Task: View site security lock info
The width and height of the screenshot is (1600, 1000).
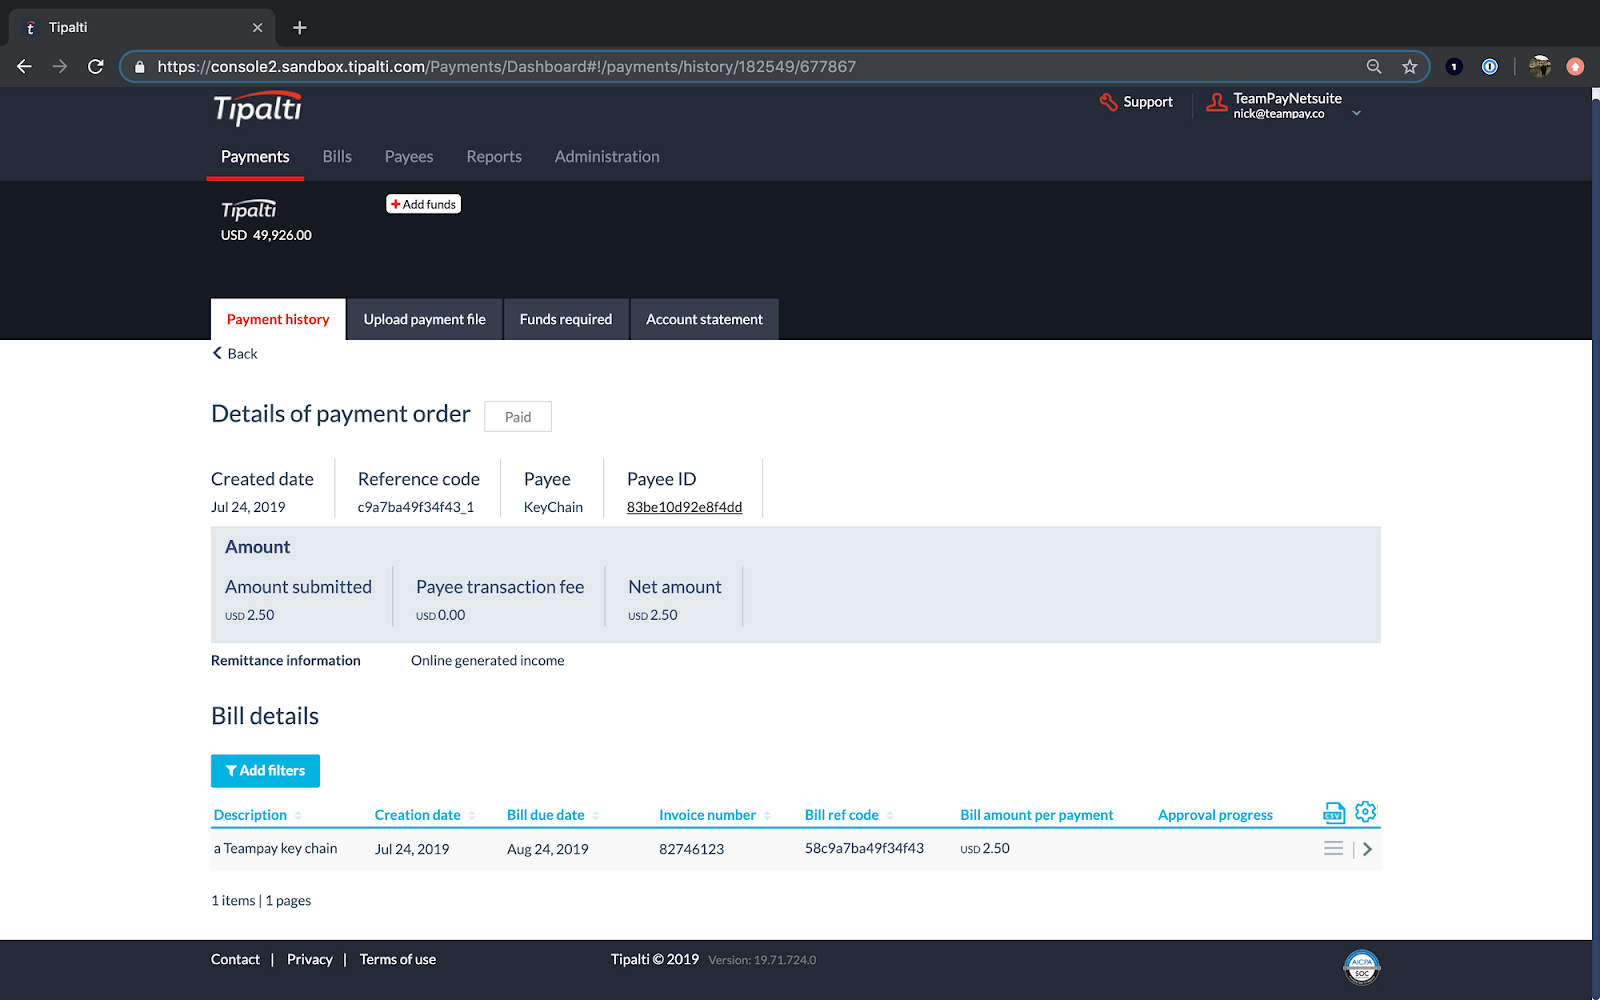Action: 140,67
